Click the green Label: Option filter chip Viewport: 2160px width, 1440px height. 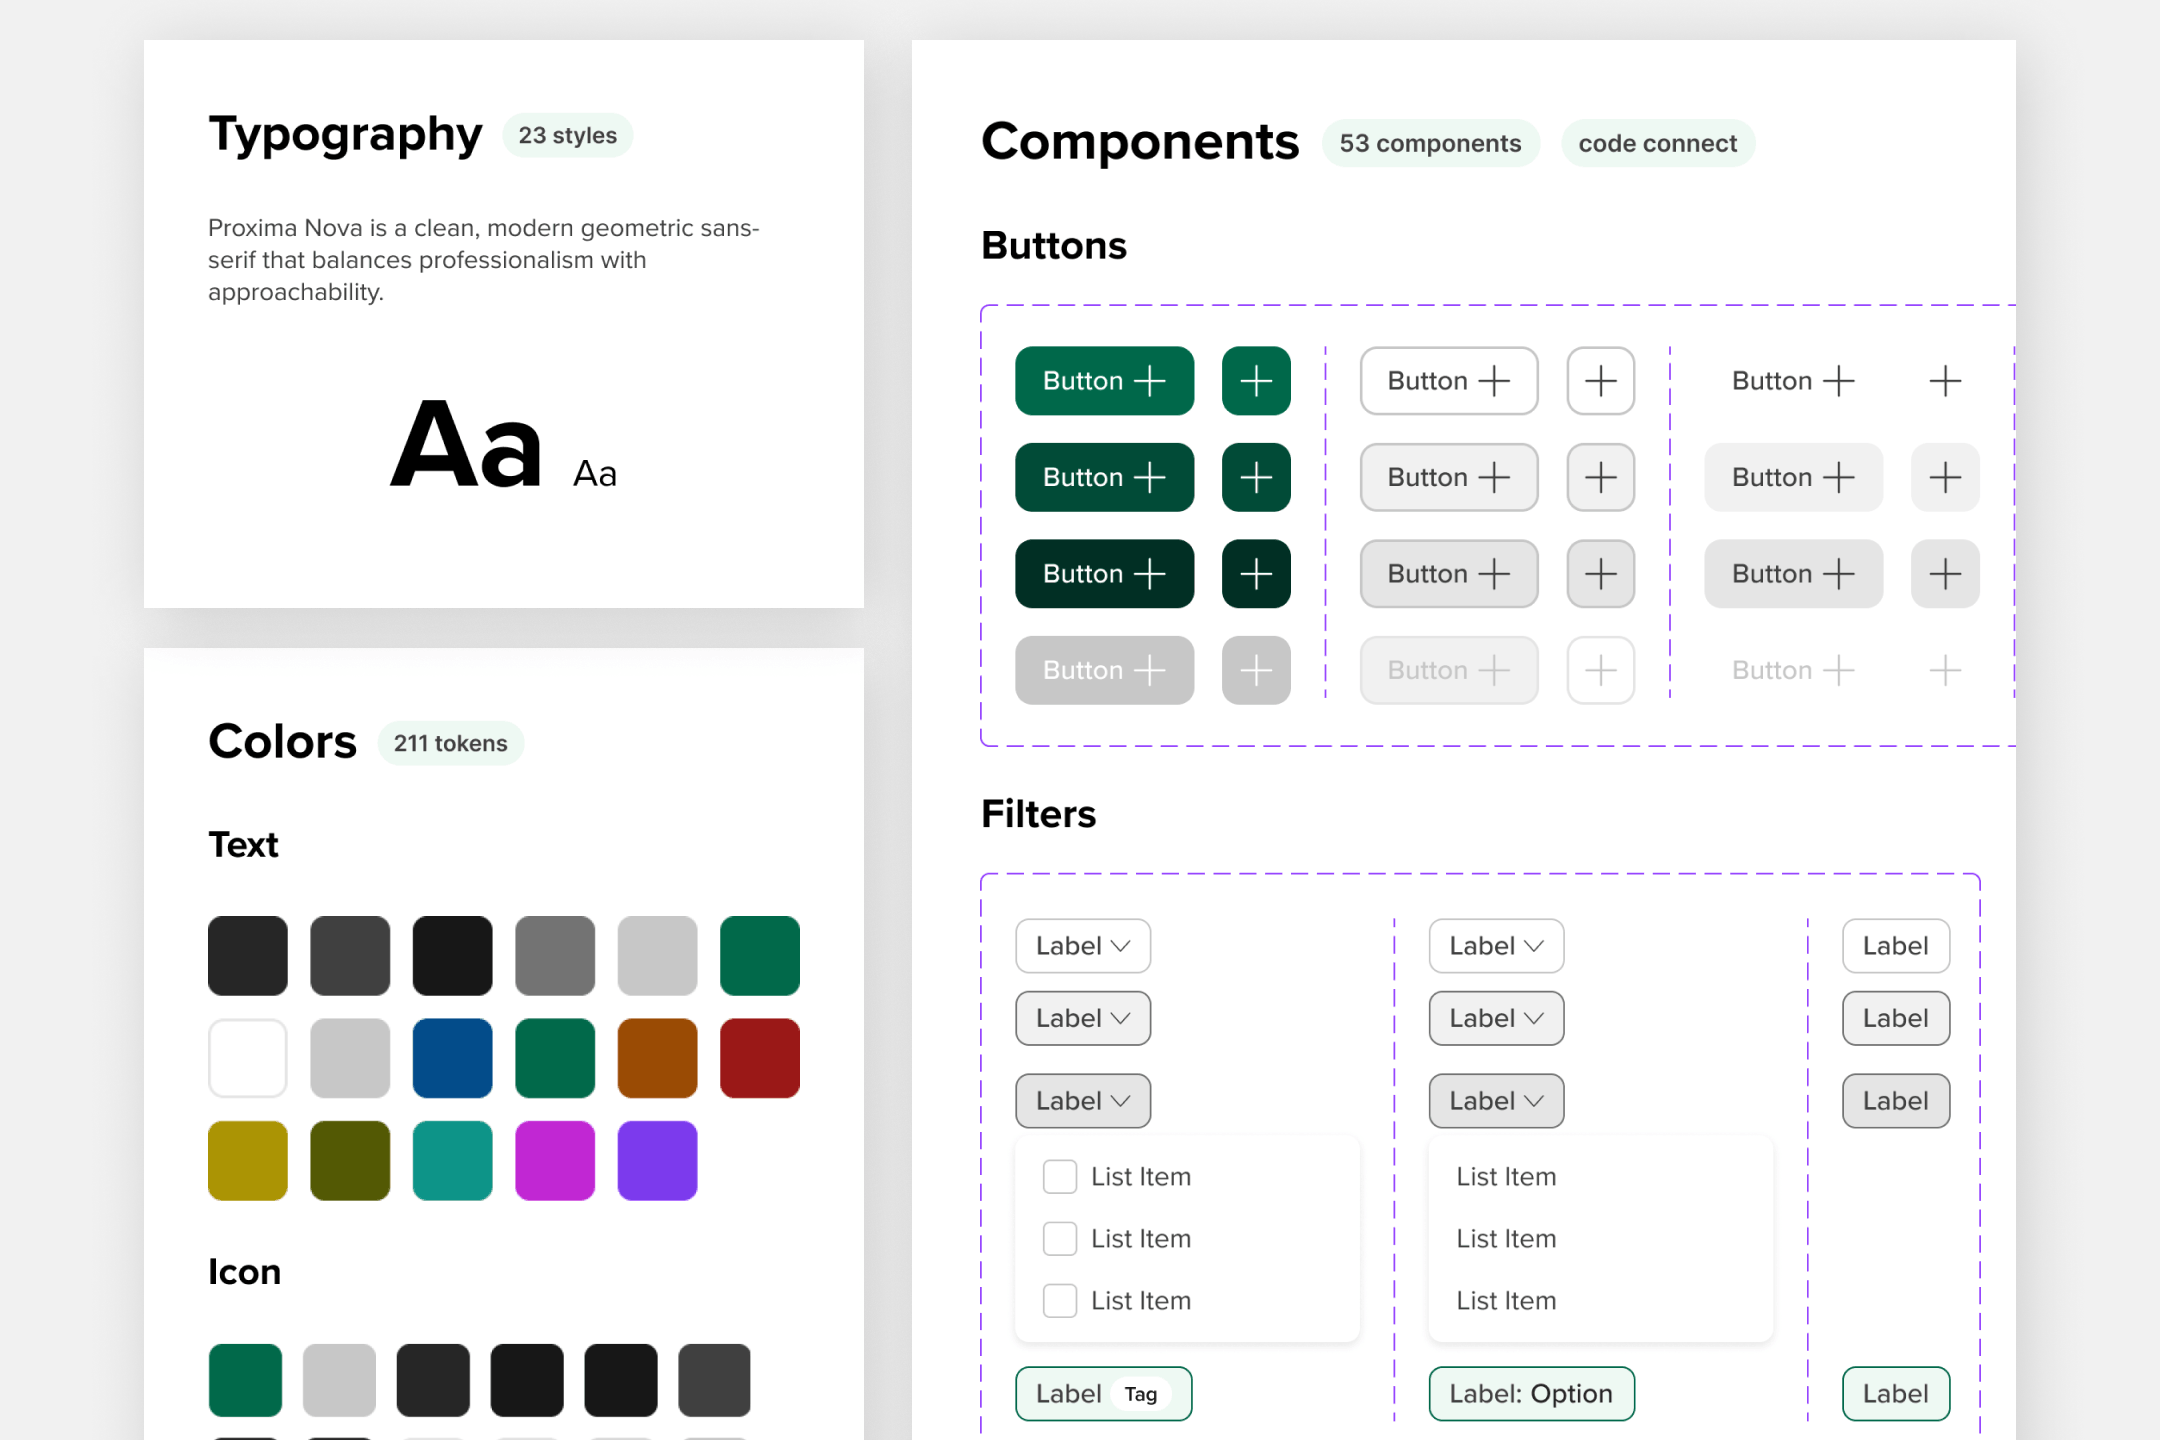click(x=1531, y=1393)
